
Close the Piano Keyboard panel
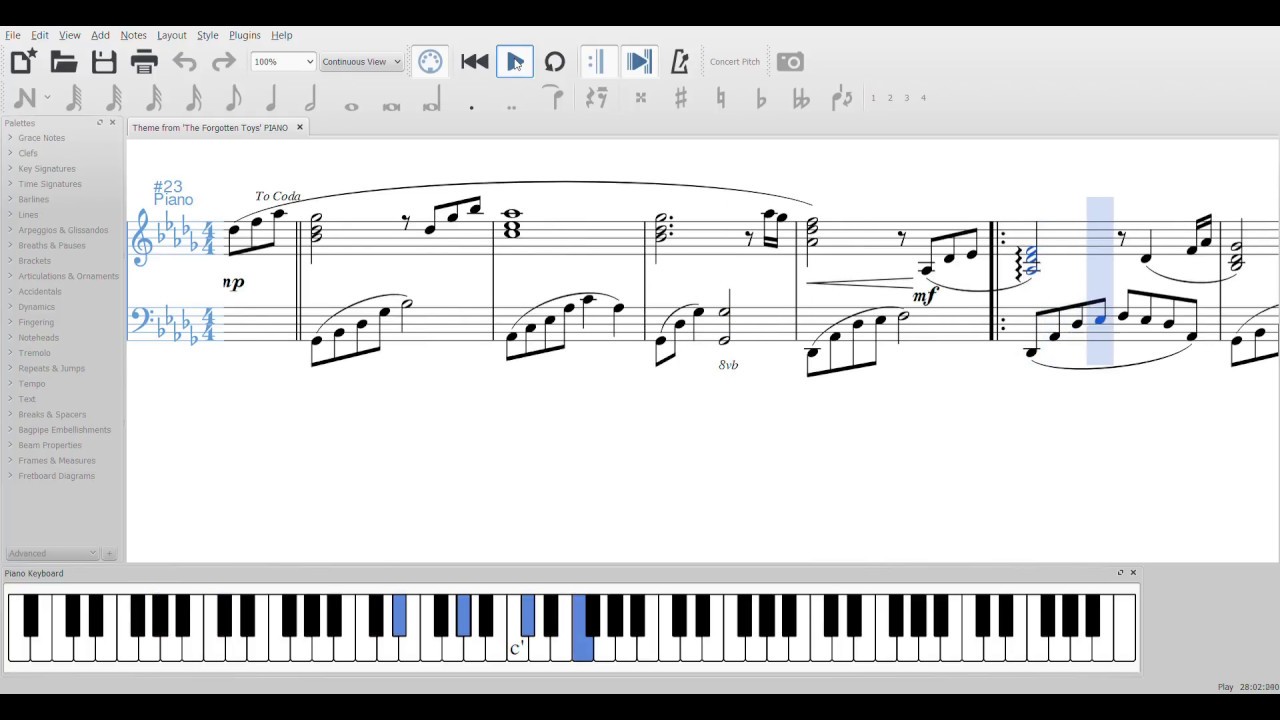tap(1133, 573)
